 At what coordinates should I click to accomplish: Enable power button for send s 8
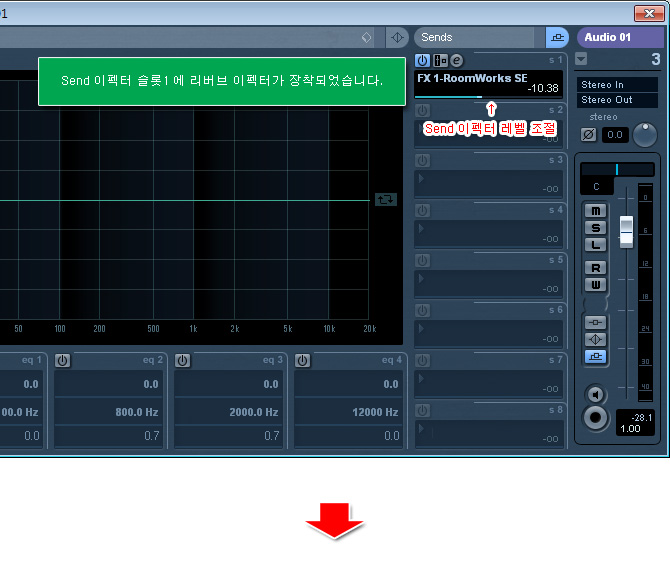(x=422, y=411)
